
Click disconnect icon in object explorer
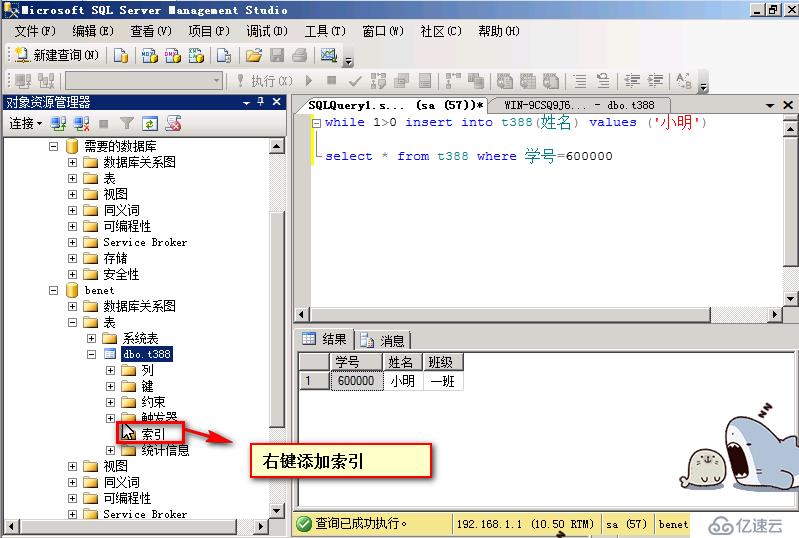(82, 123)
